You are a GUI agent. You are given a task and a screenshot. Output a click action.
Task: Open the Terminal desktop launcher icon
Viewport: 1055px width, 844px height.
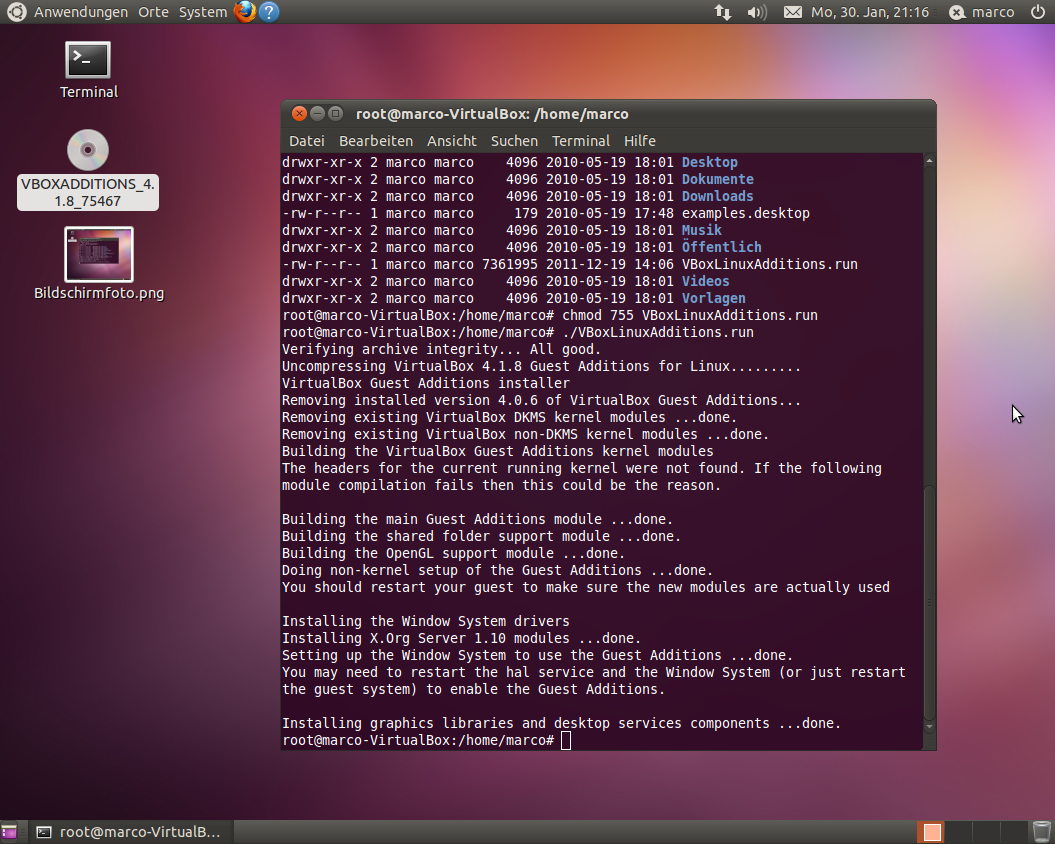(88, 61)
